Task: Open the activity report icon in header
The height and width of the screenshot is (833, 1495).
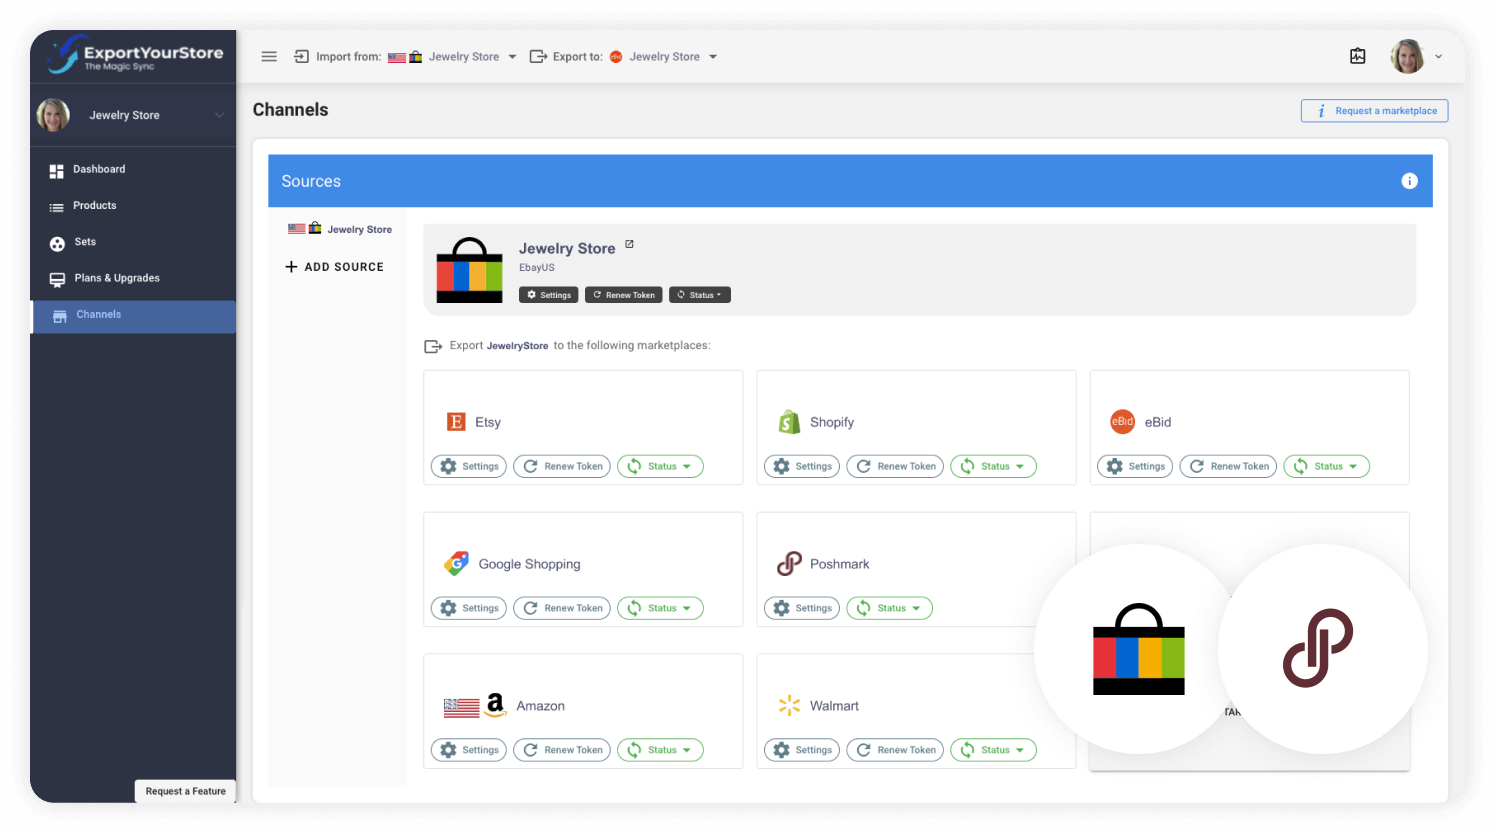Action: pyautogui.click(x=1358, y=56)
